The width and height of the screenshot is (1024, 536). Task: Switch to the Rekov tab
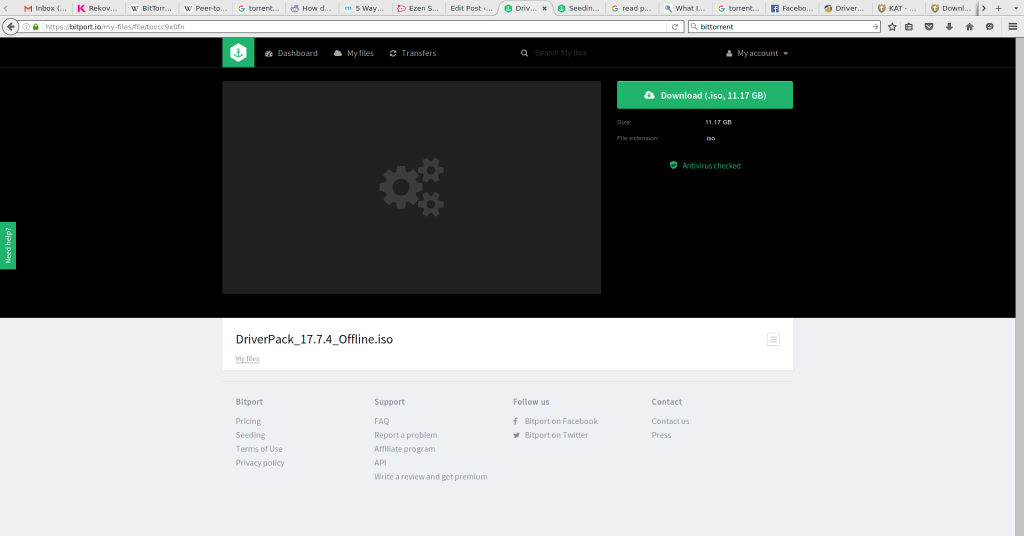pos(98,8)
